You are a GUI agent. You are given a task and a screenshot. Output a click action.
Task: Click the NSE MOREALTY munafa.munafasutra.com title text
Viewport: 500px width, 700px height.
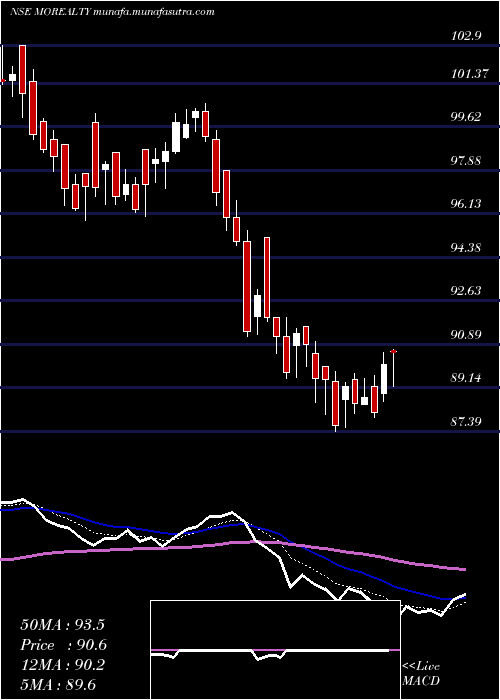click(x=112, y=12)
